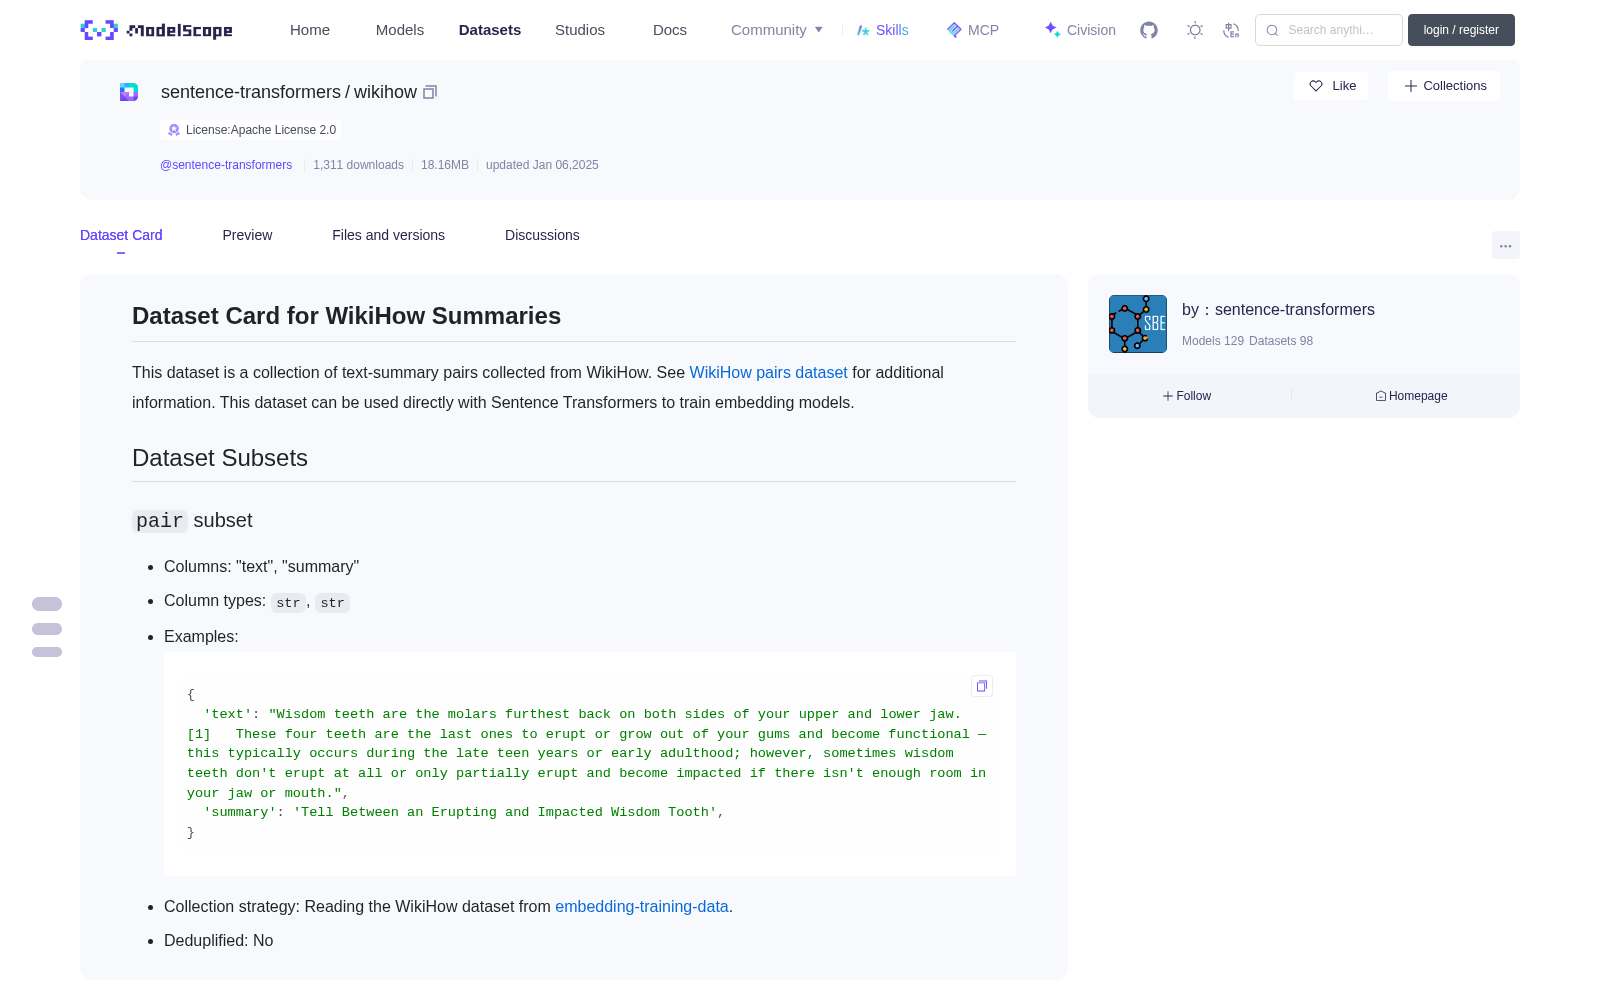Click the 'updated Jan 06,2025' text

tap(542, 165)
